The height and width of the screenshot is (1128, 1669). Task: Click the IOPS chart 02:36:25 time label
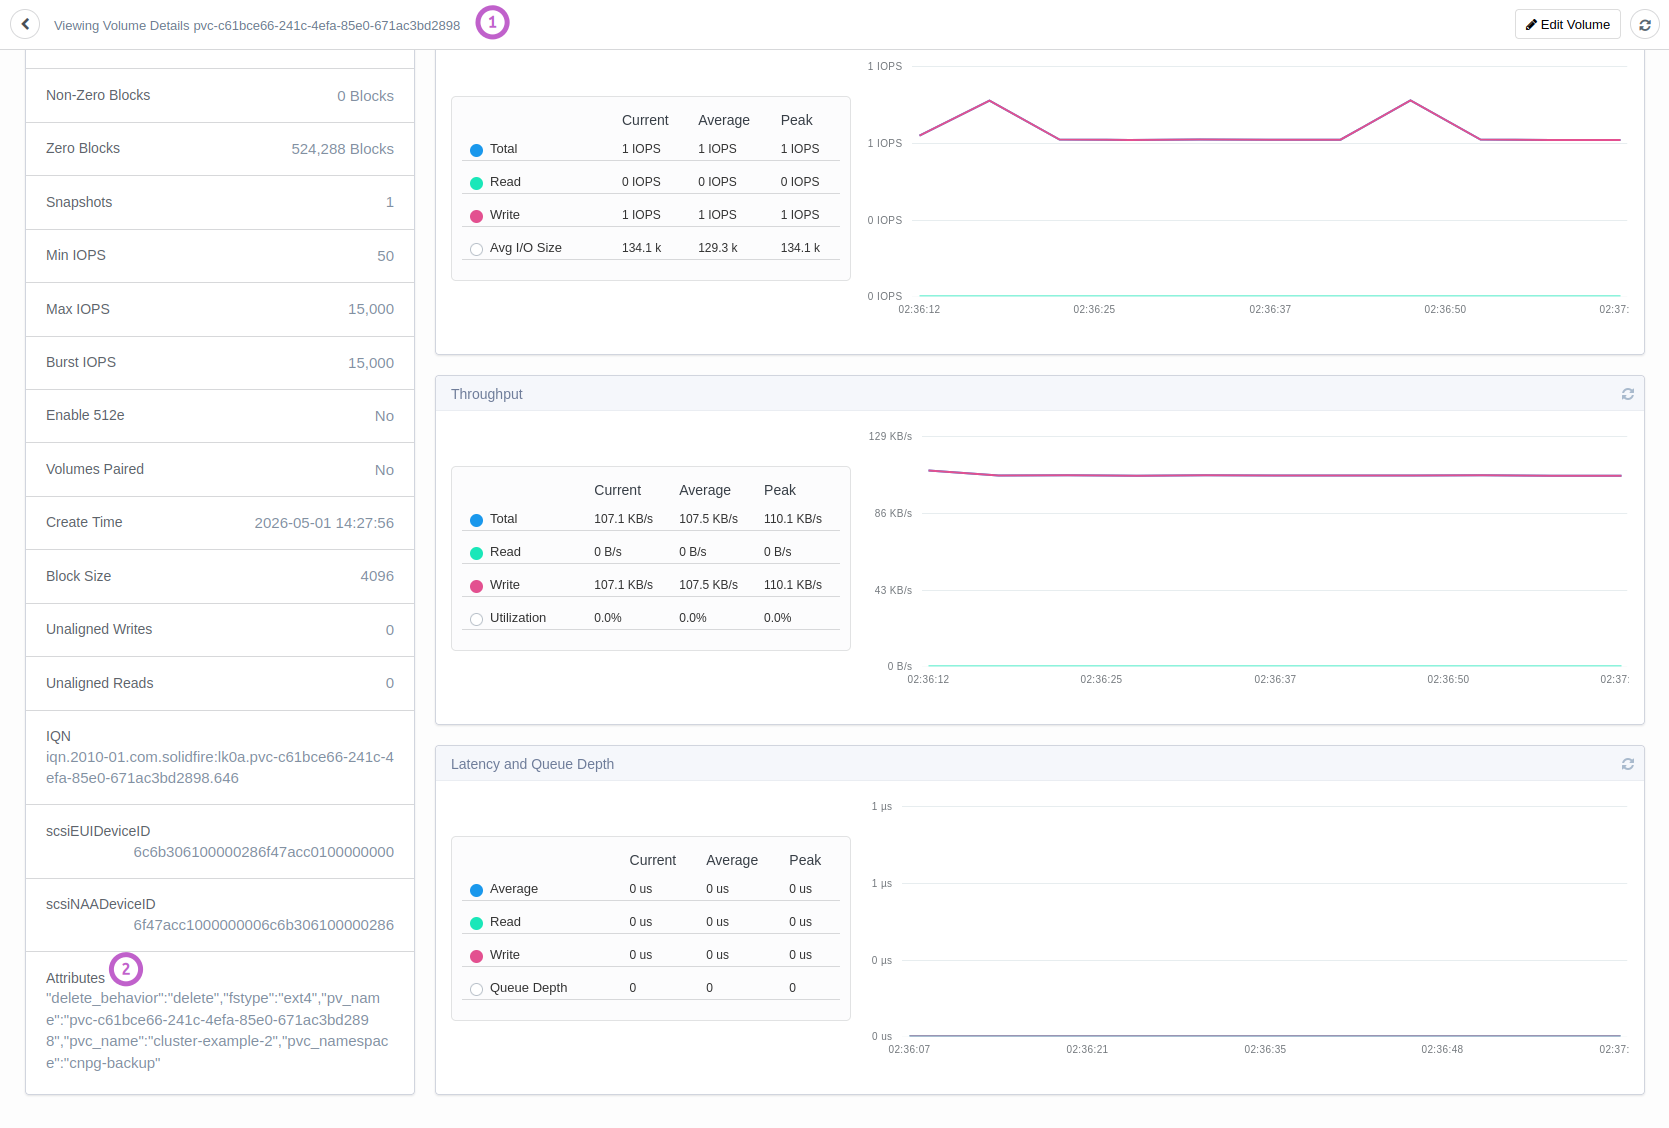point(1094,310)
